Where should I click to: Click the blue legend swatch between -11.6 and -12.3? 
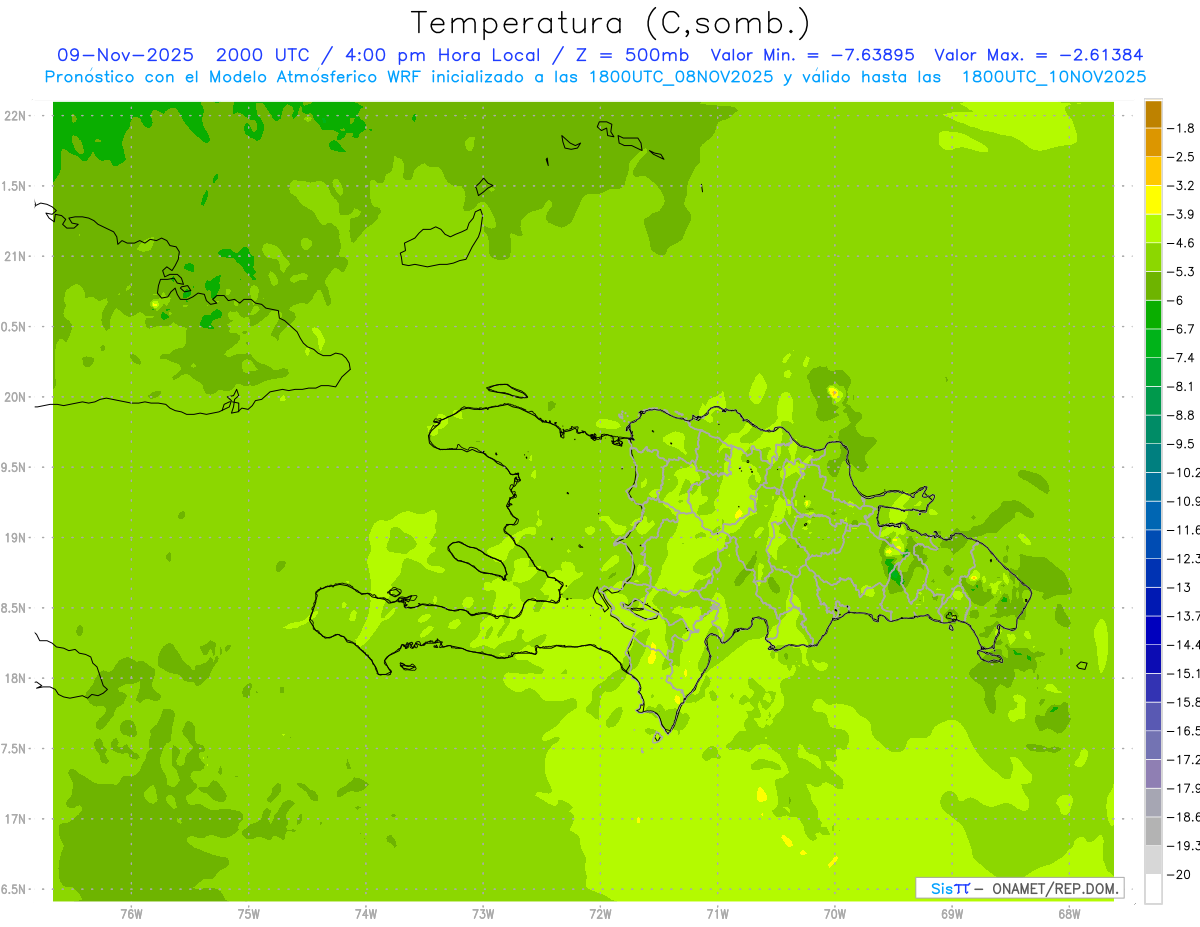[x=1153, y=545]
